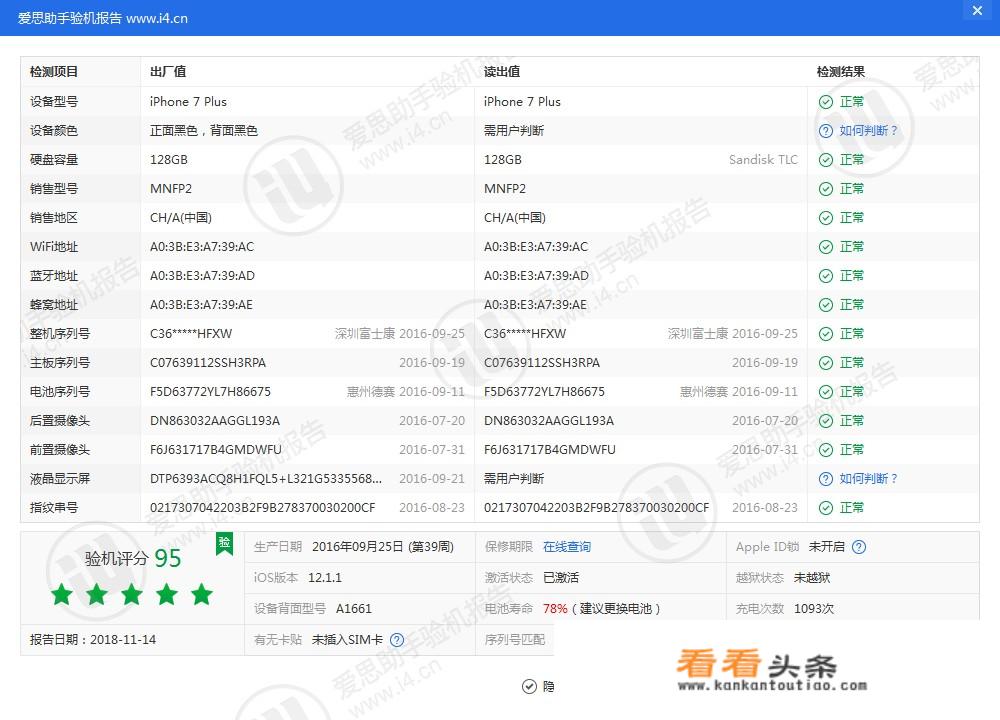Select 出厂值 iPhone 7 Plus cell
This screenshot has width=1000, height=720.
[188, 102]
